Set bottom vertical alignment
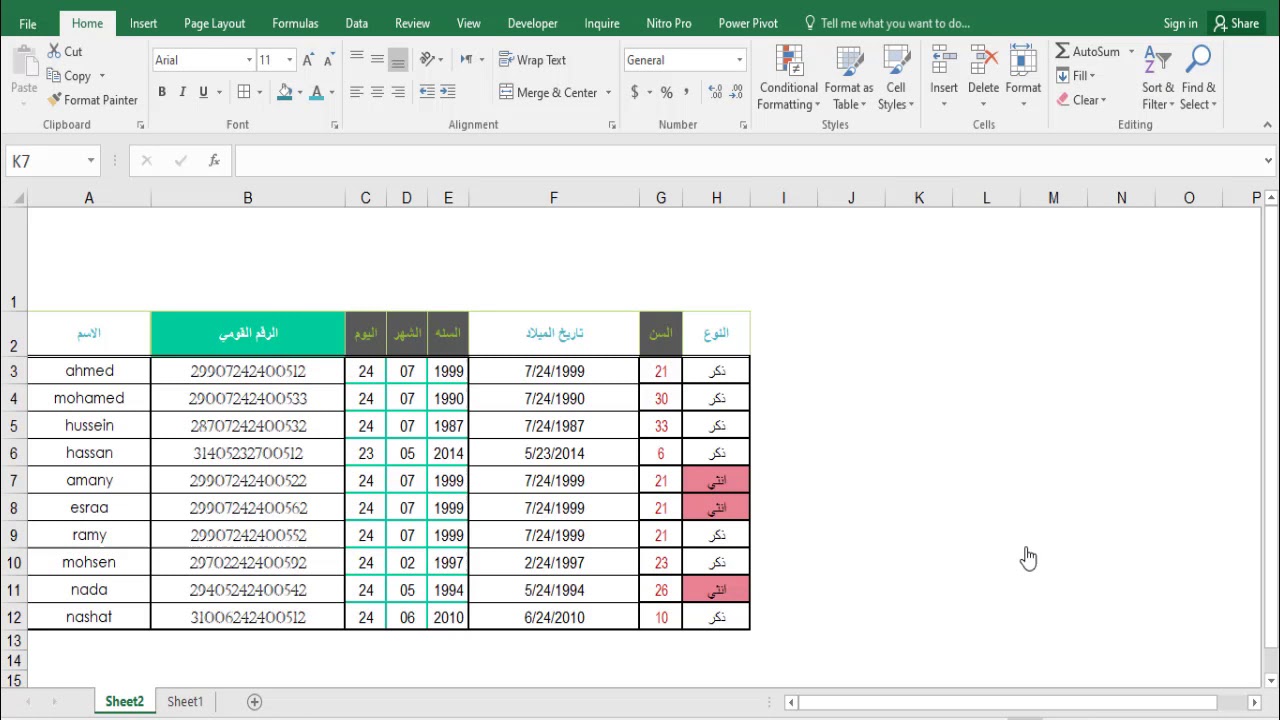1280x720 pixels. click(398, 60)
